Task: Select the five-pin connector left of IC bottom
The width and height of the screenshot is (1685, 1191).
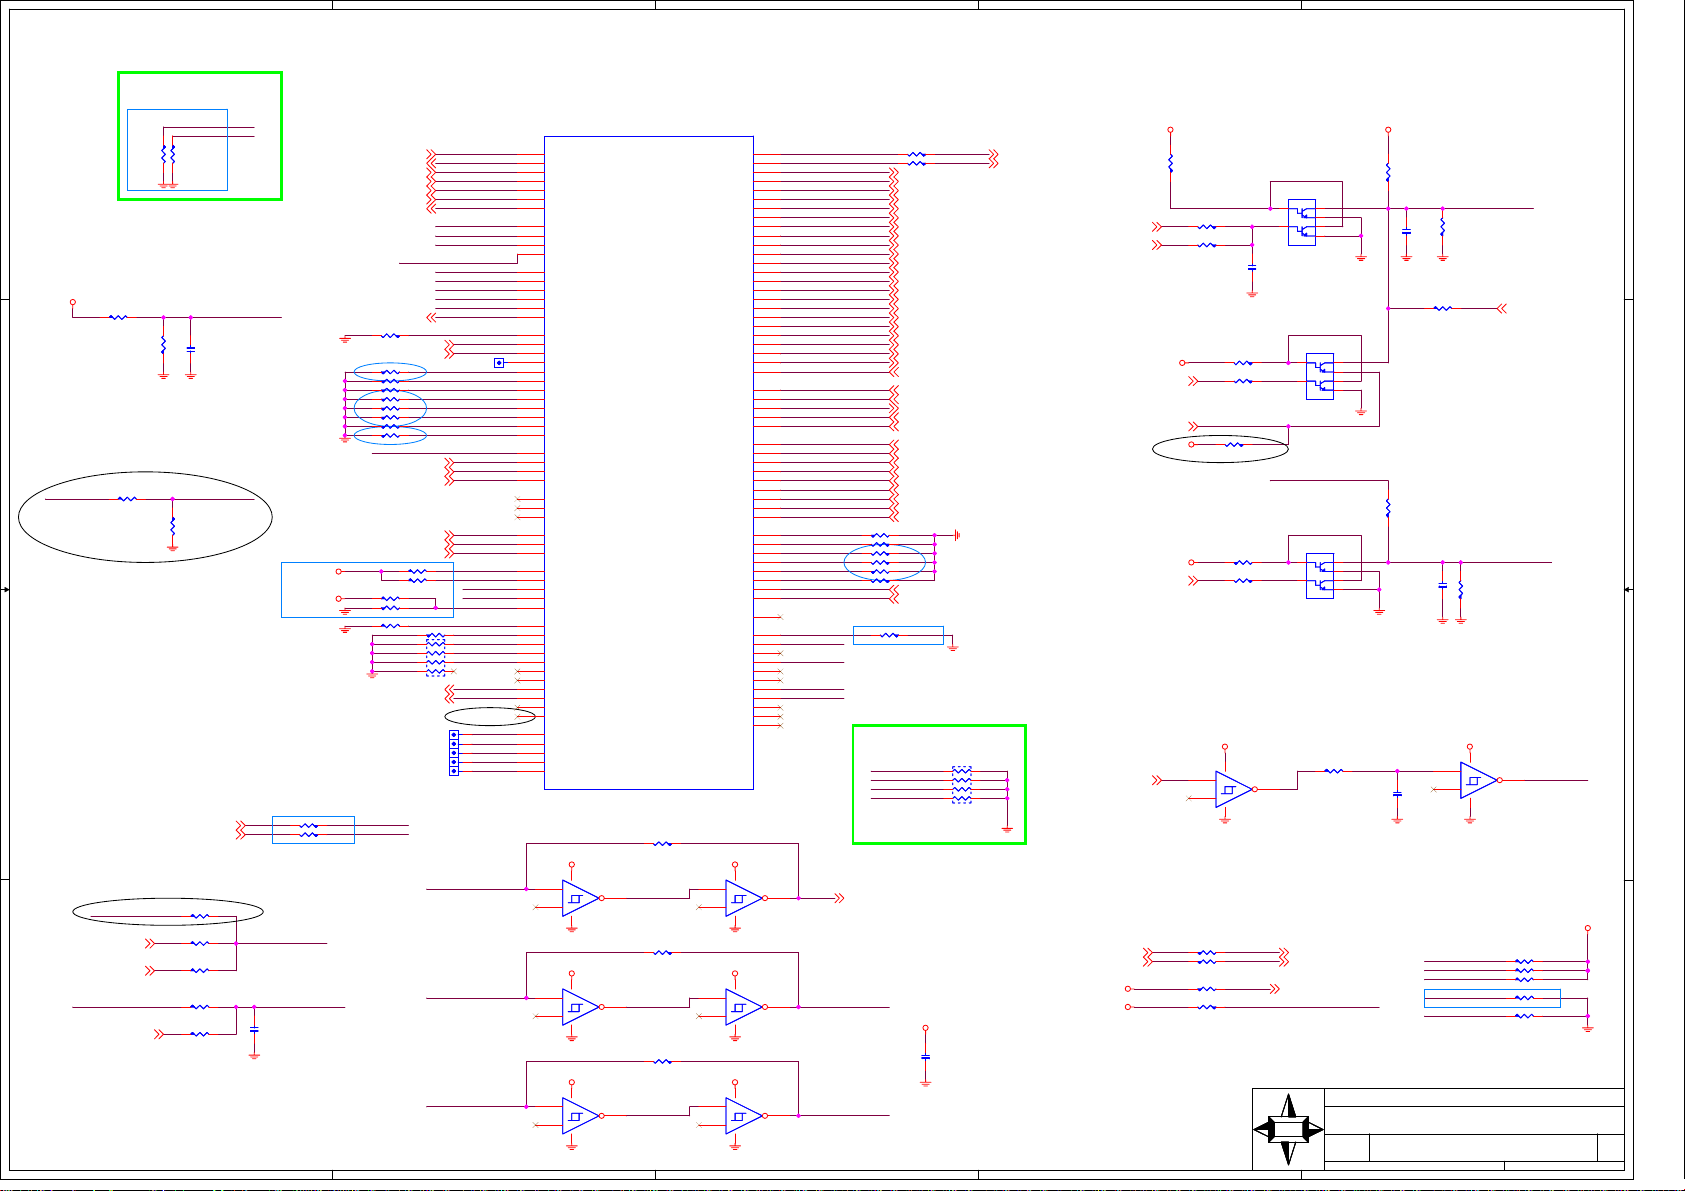Action: click(454, 753)
